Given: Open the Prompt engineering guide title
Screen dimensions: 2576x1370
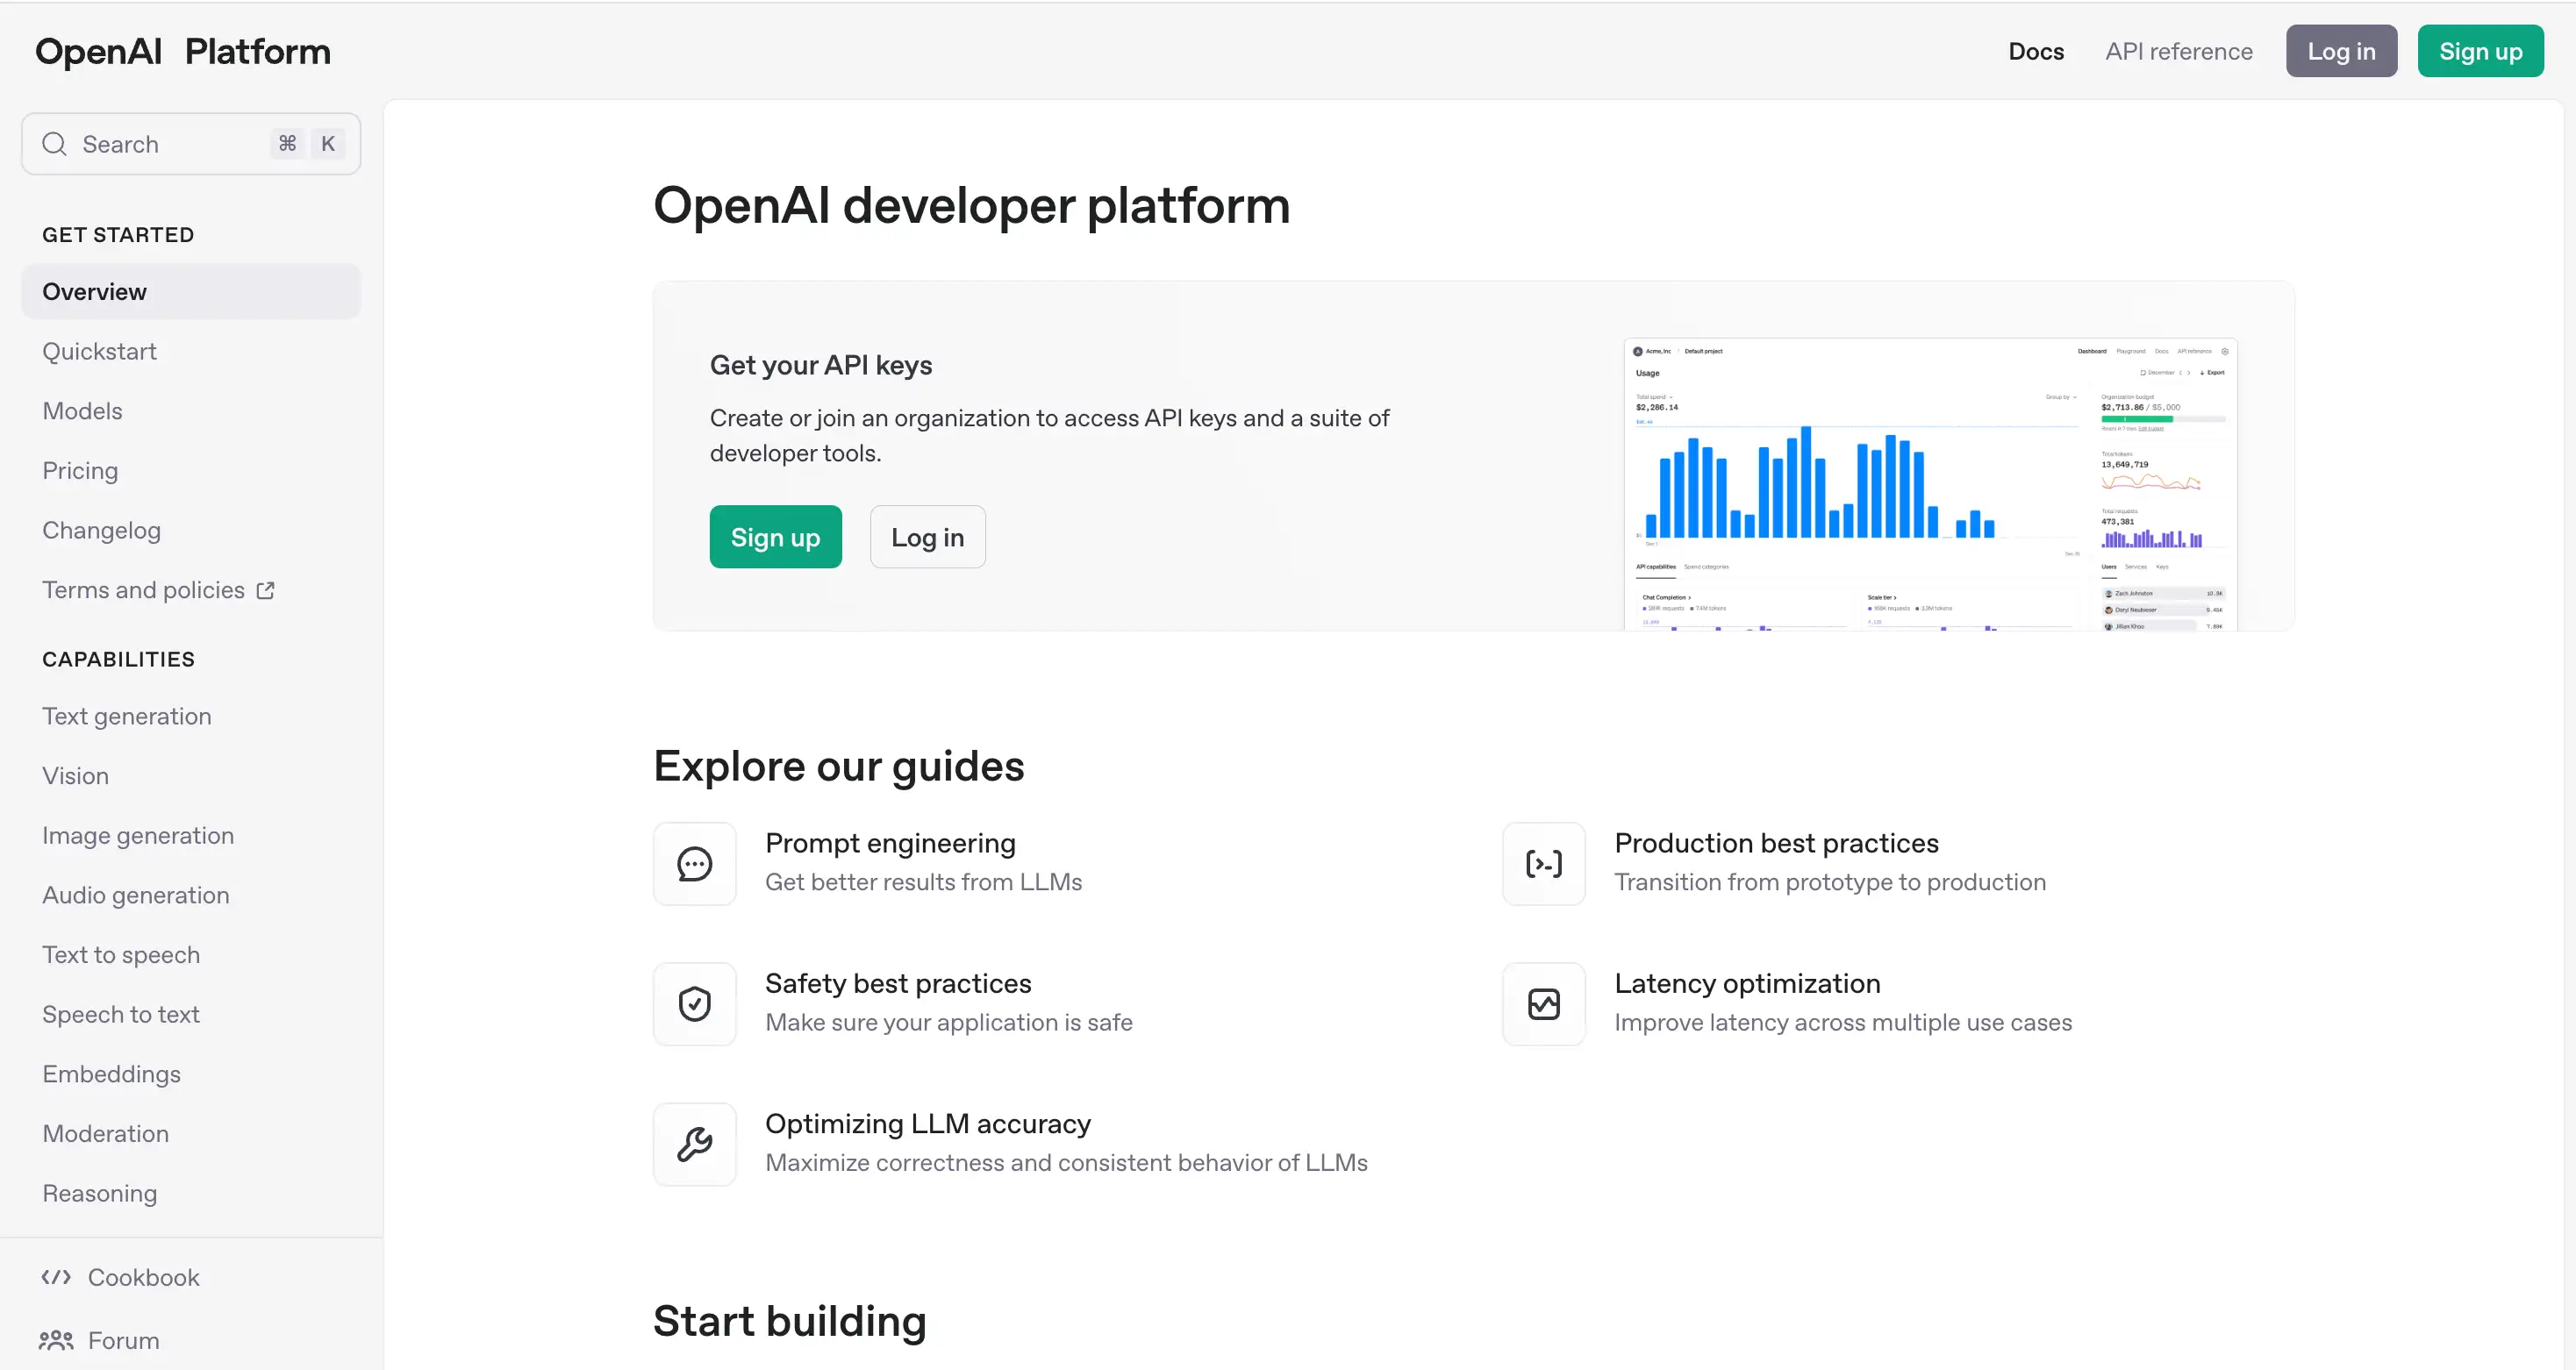Looking at the screenshot, I should click(890, 843).
